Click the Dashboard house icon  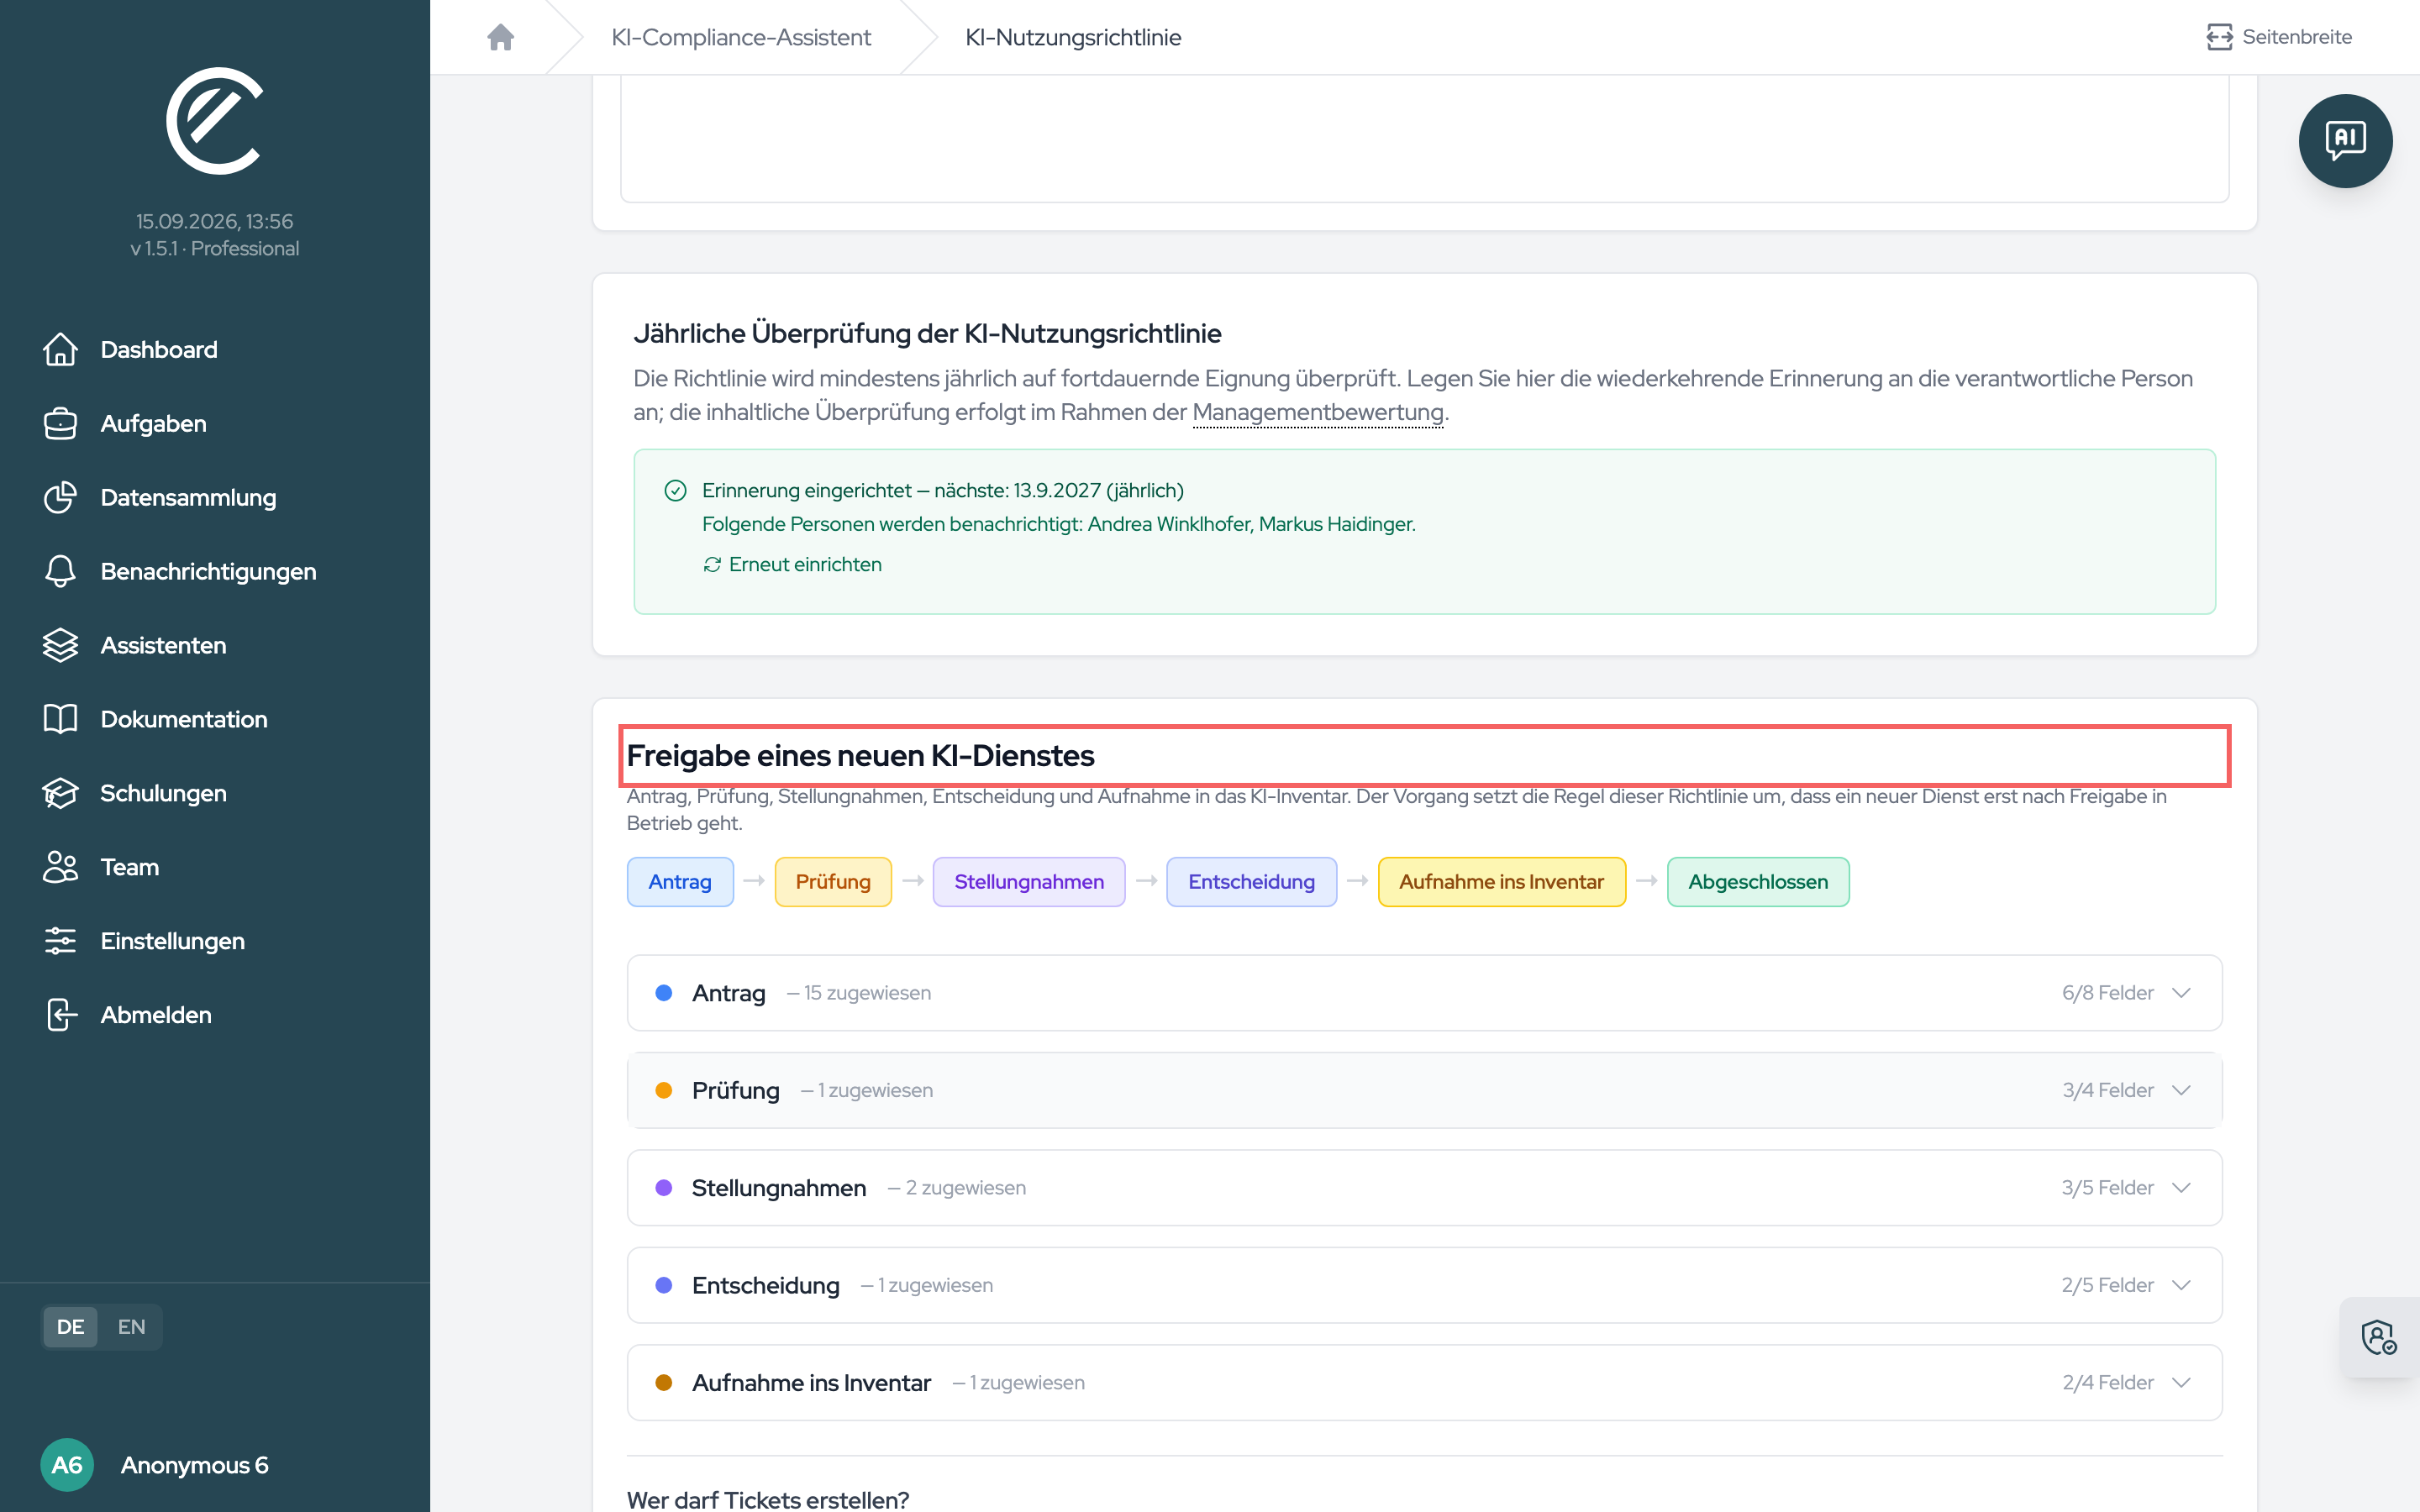pyautogui.click(x=60, y=349)
